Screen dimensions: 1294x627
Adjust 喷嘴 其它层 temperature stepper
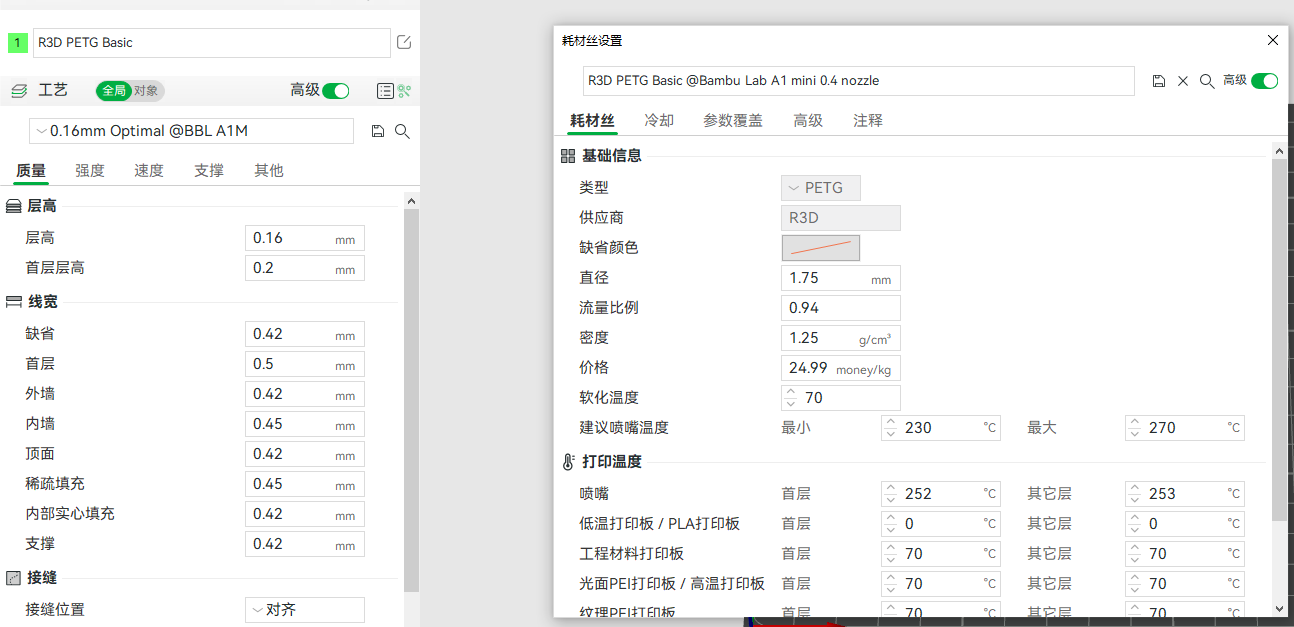pyautogui.click(x=1135, y=494)
